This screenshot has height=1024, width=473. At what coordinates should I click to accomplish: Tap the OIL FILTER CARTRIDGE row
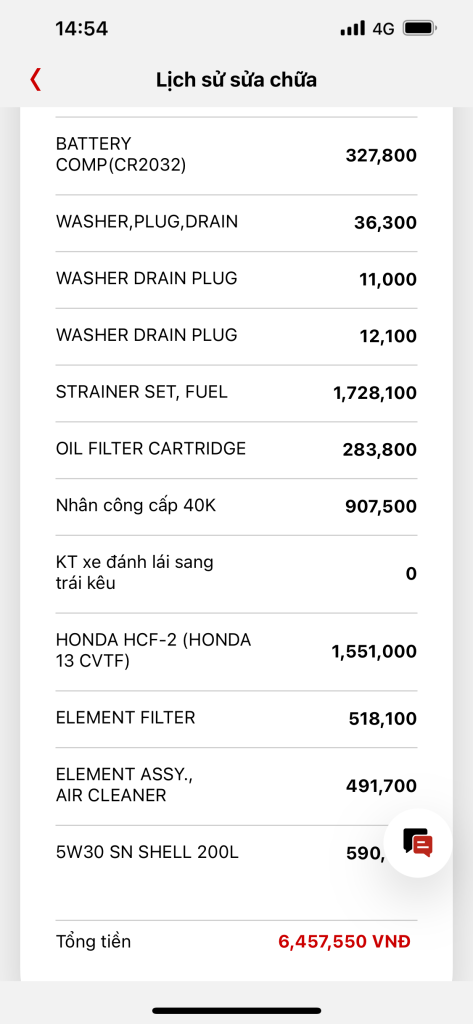click(x=236, y=450)
